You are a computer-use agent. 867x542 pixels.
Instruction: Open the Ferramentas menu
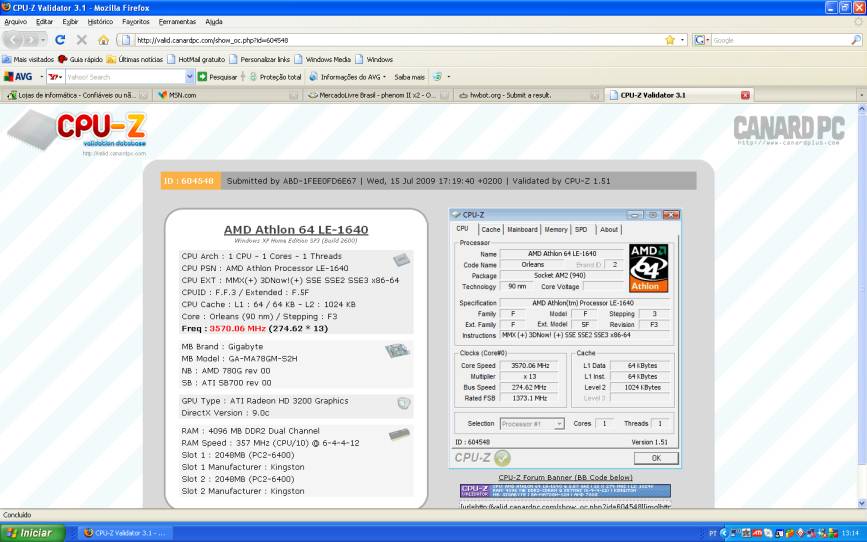(177, 22)
